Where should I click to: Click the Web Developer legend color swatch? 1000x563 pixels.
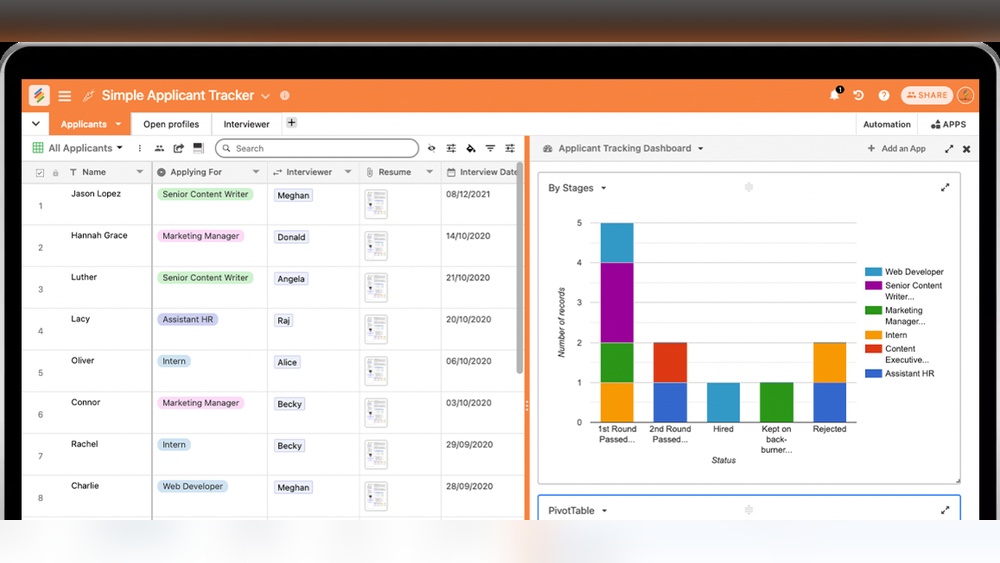(873, 272)
